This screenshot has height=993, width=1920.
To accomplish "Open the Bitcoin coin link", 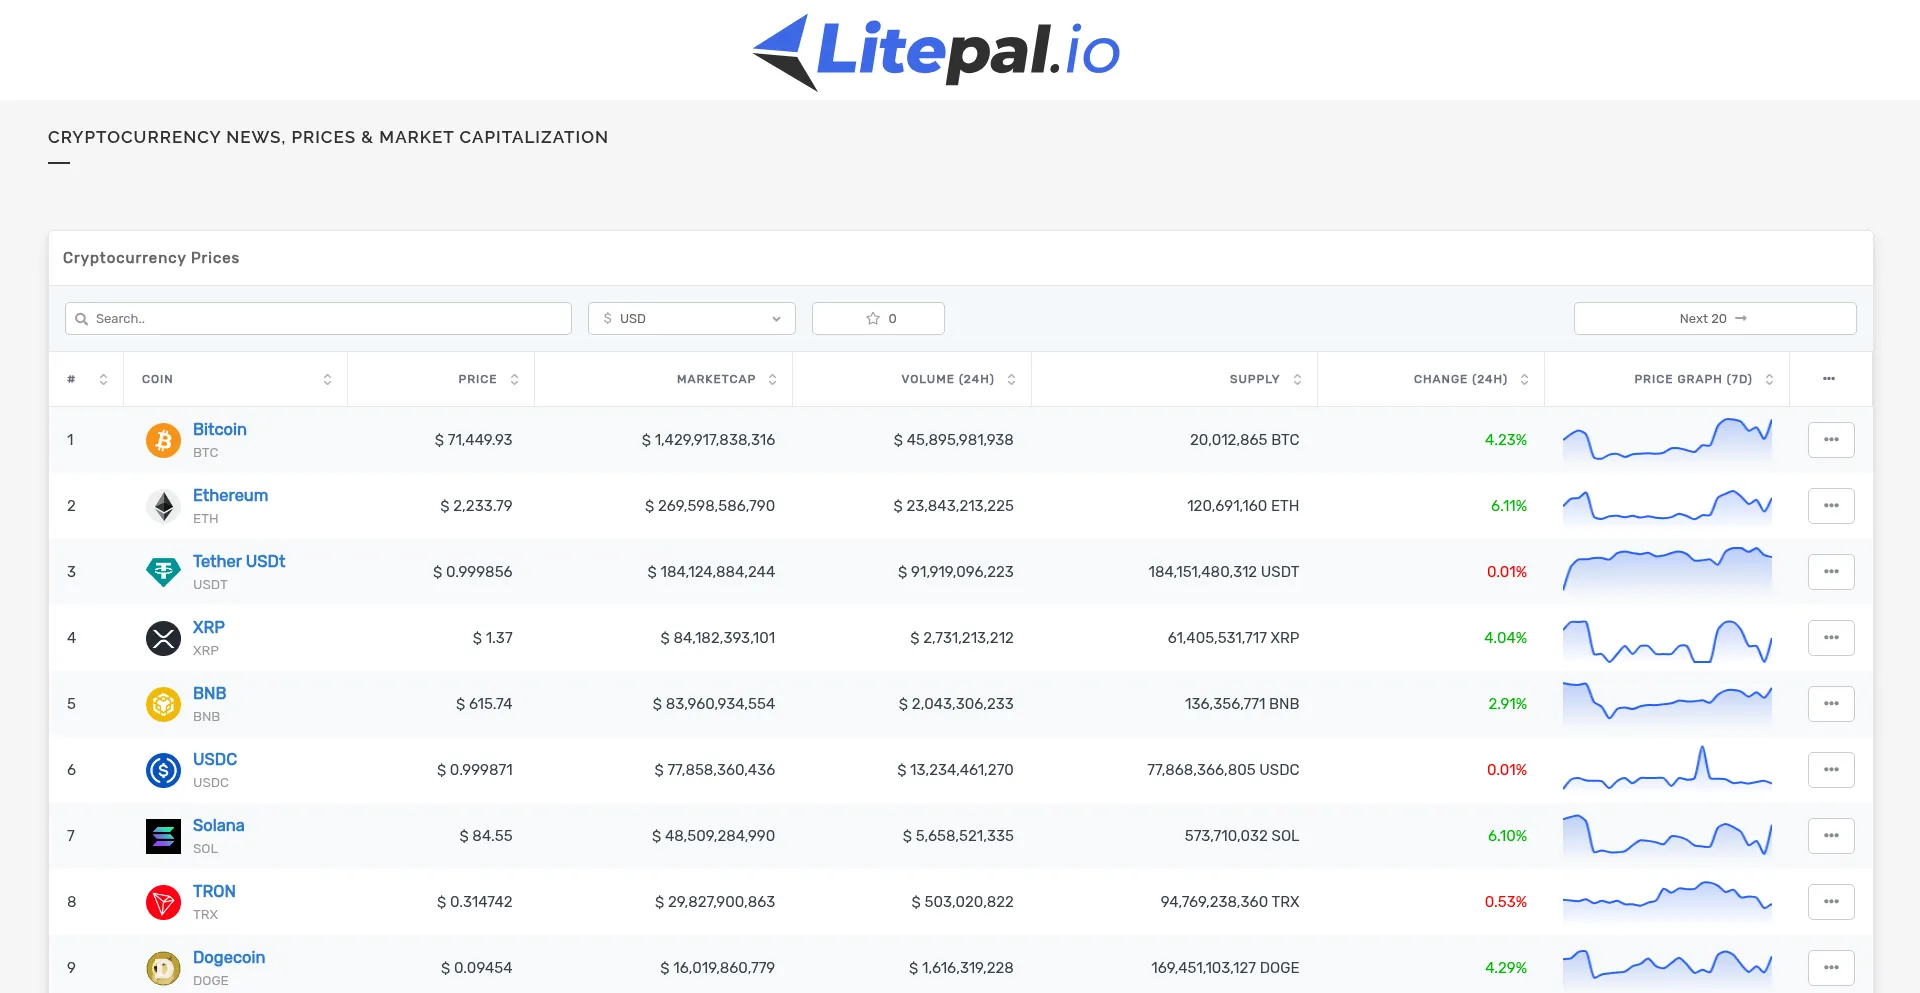I will tap(220, 429).
